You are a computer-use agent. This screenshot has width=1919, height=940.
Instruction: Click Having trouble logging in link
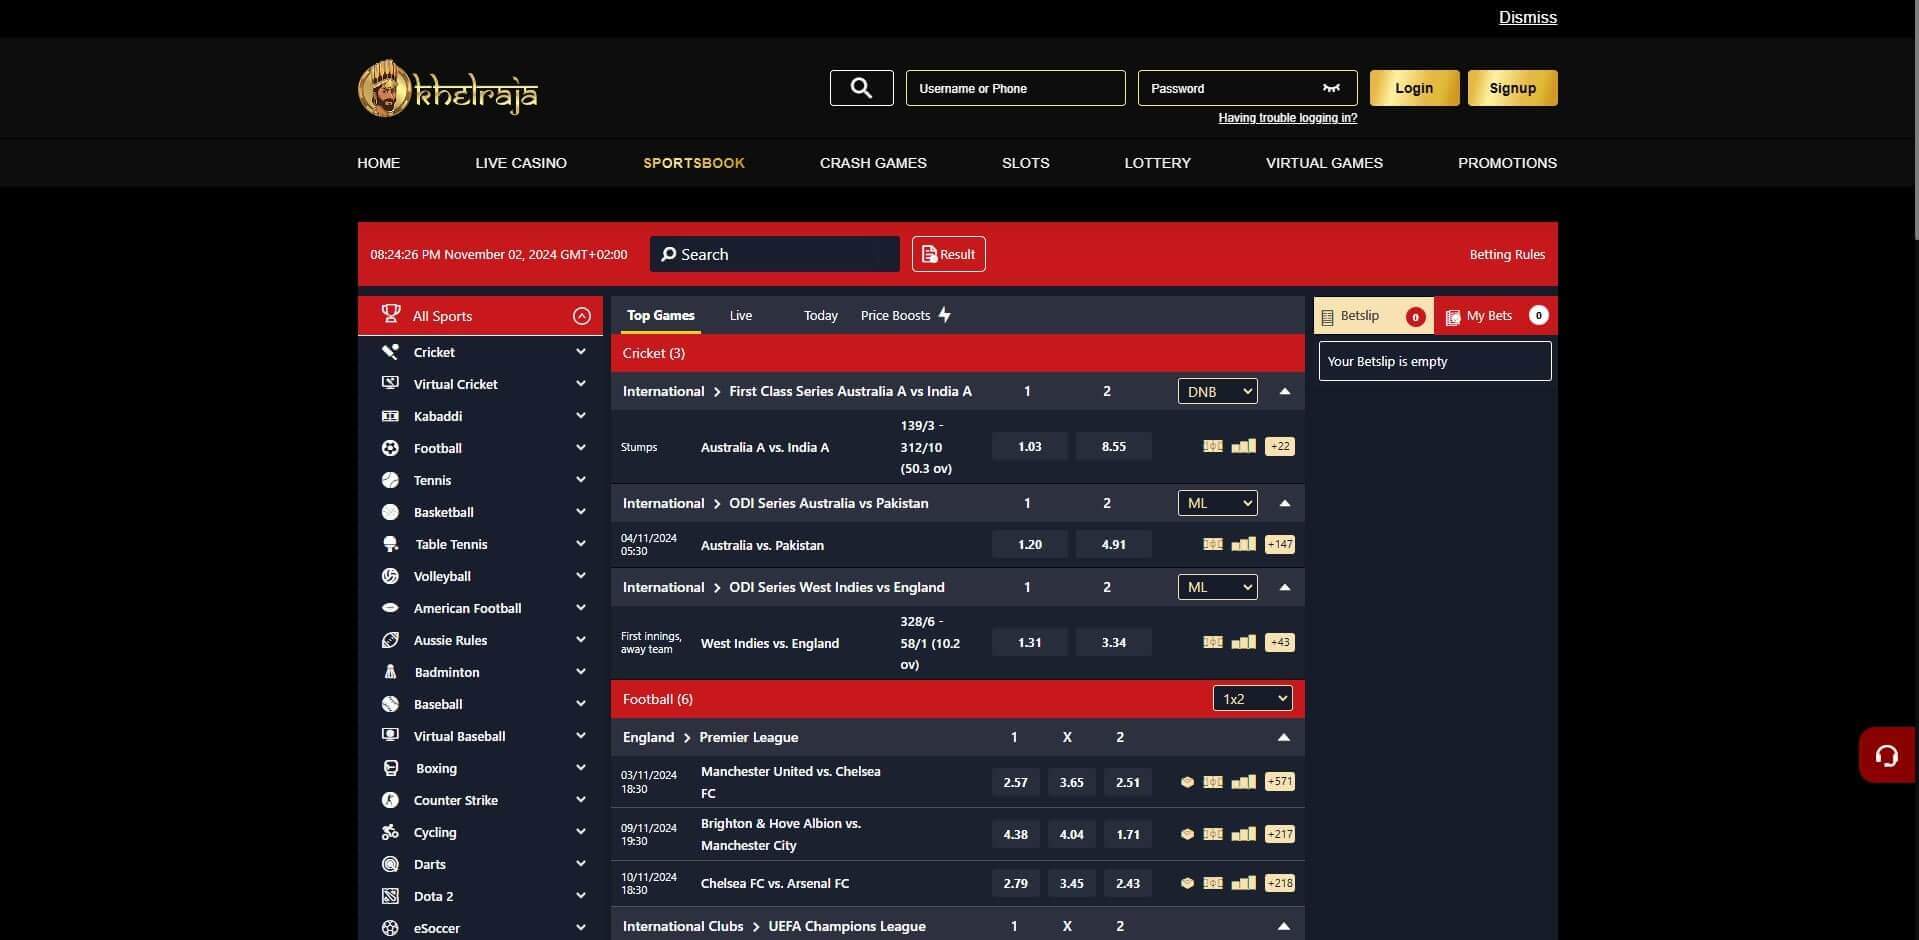[1287, 118]
